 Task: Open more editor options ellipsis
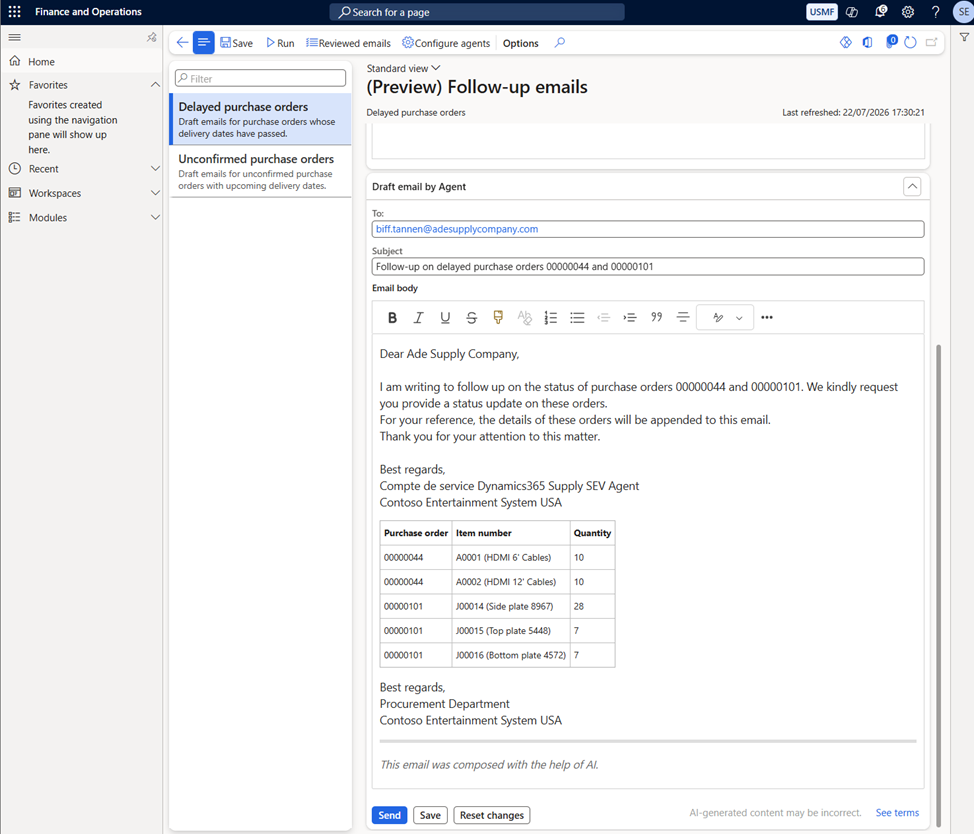click(767, 317)
